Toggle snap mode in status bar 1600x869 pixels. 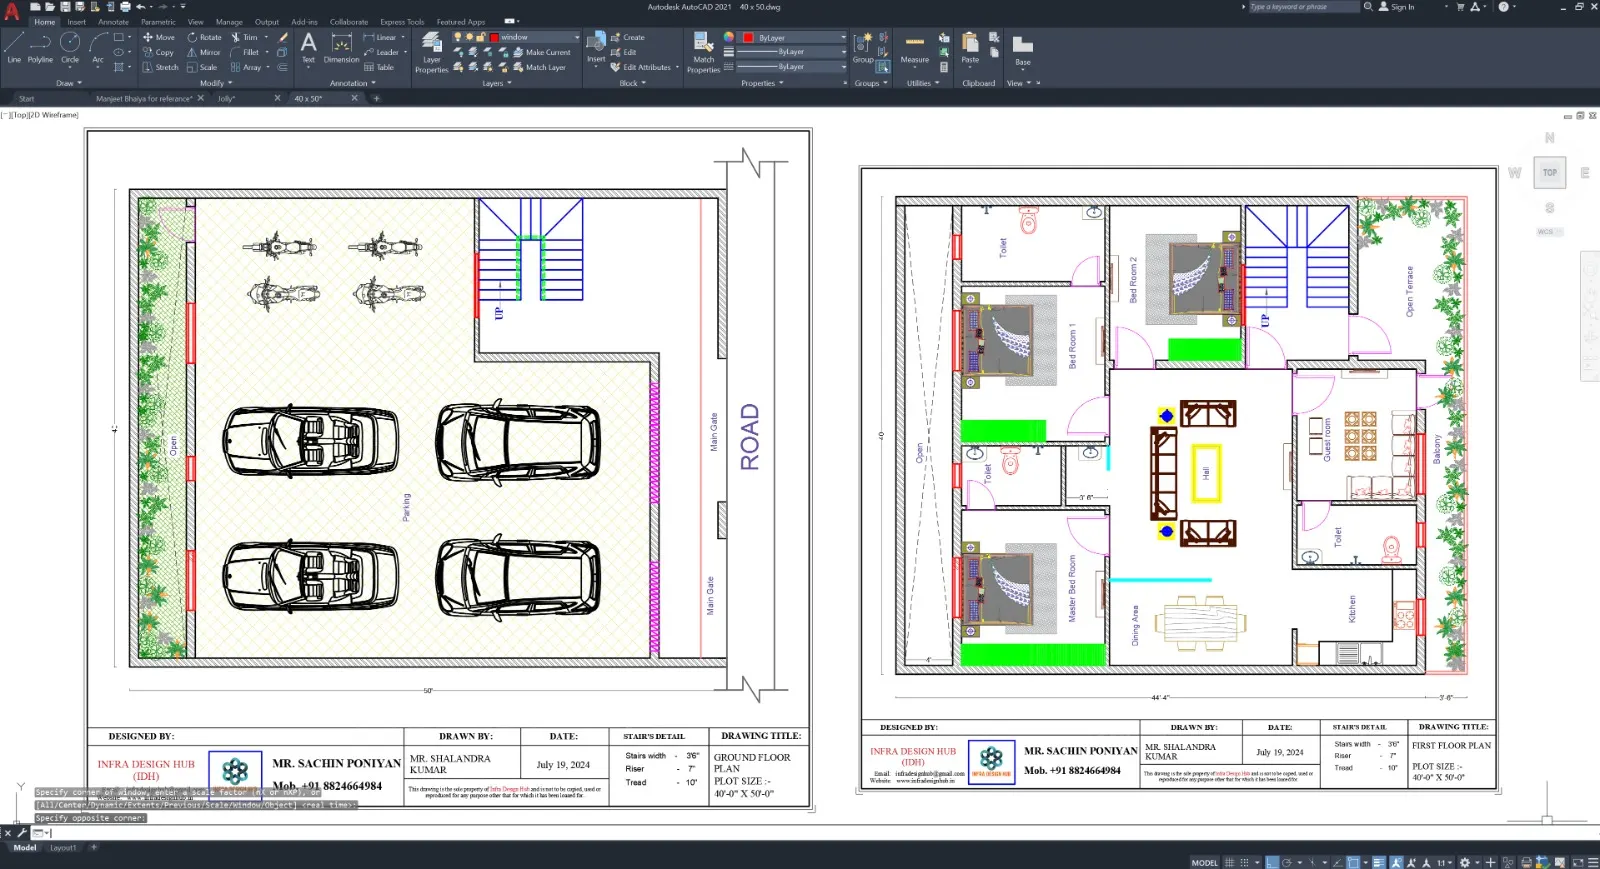click(1245, 862)
